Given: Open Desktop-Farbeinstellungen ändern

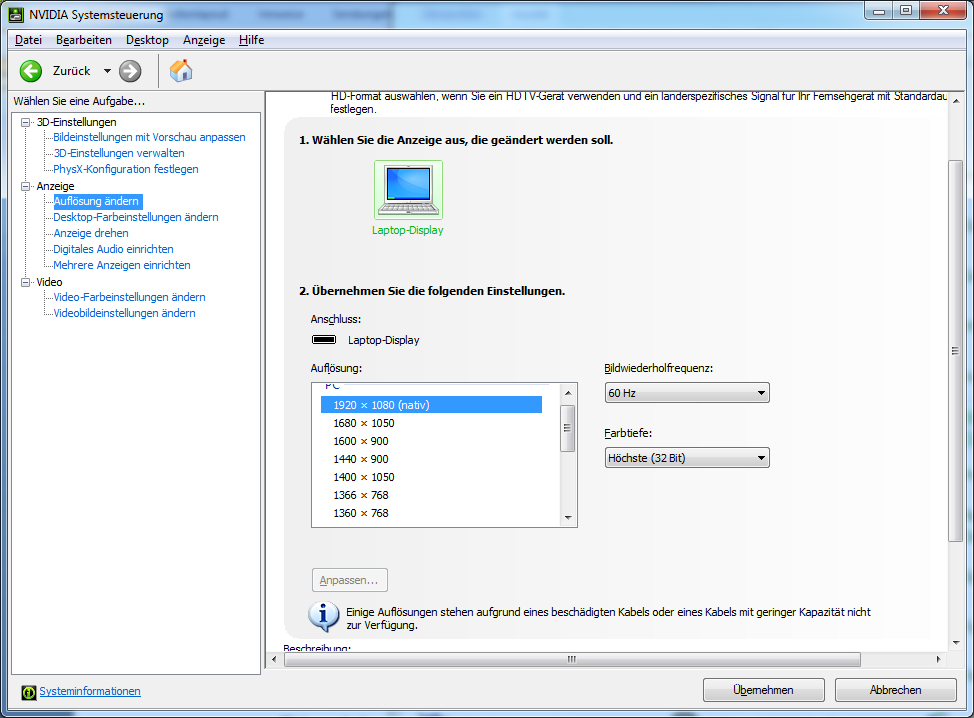Looking at the screenshot, I should tap(136, 217).
